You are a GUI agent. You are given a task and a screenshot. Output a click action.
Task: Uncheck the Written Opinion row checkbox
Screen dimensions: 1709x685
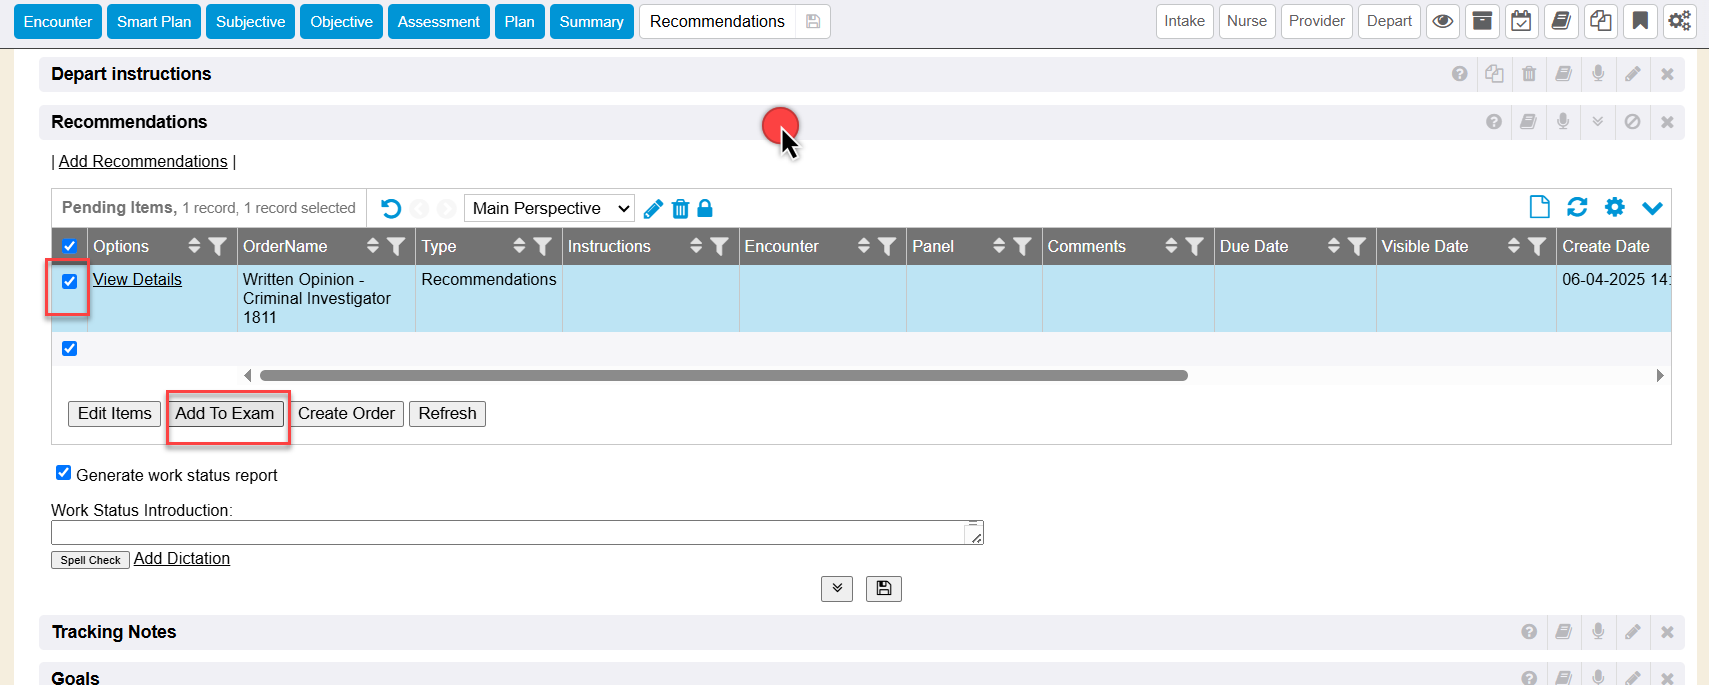(69, 281)
